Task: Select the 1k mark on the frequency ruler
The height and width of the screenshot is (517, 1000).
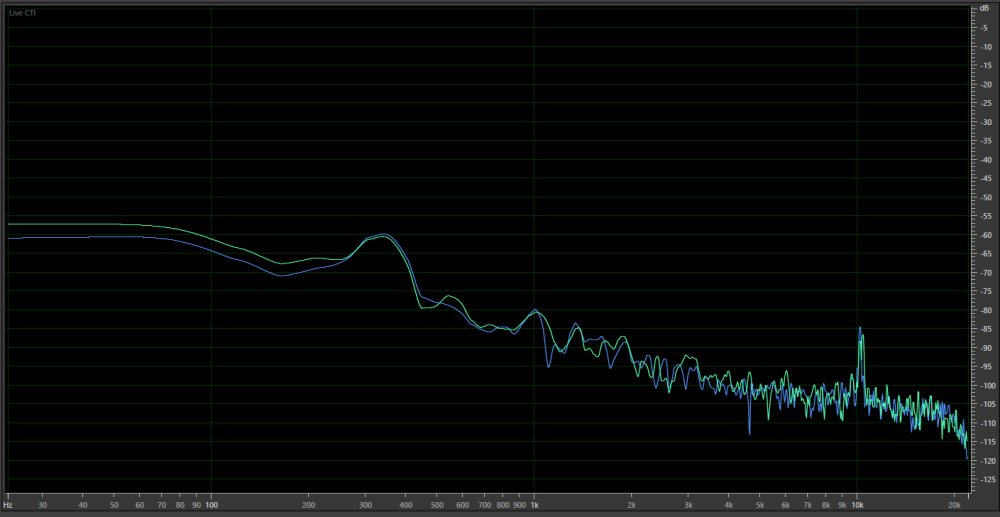Action: pos(534,506)
